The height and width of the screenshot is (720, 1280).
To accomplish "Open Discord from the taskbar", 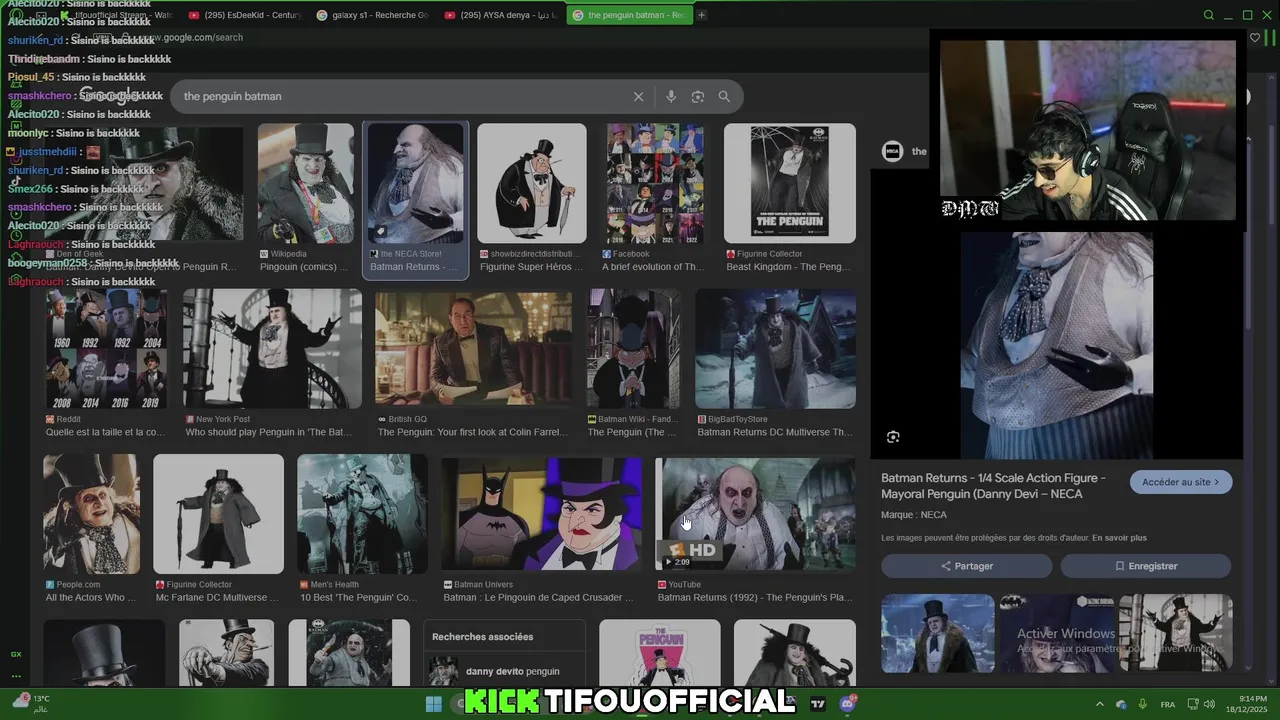I will (848, 704).
